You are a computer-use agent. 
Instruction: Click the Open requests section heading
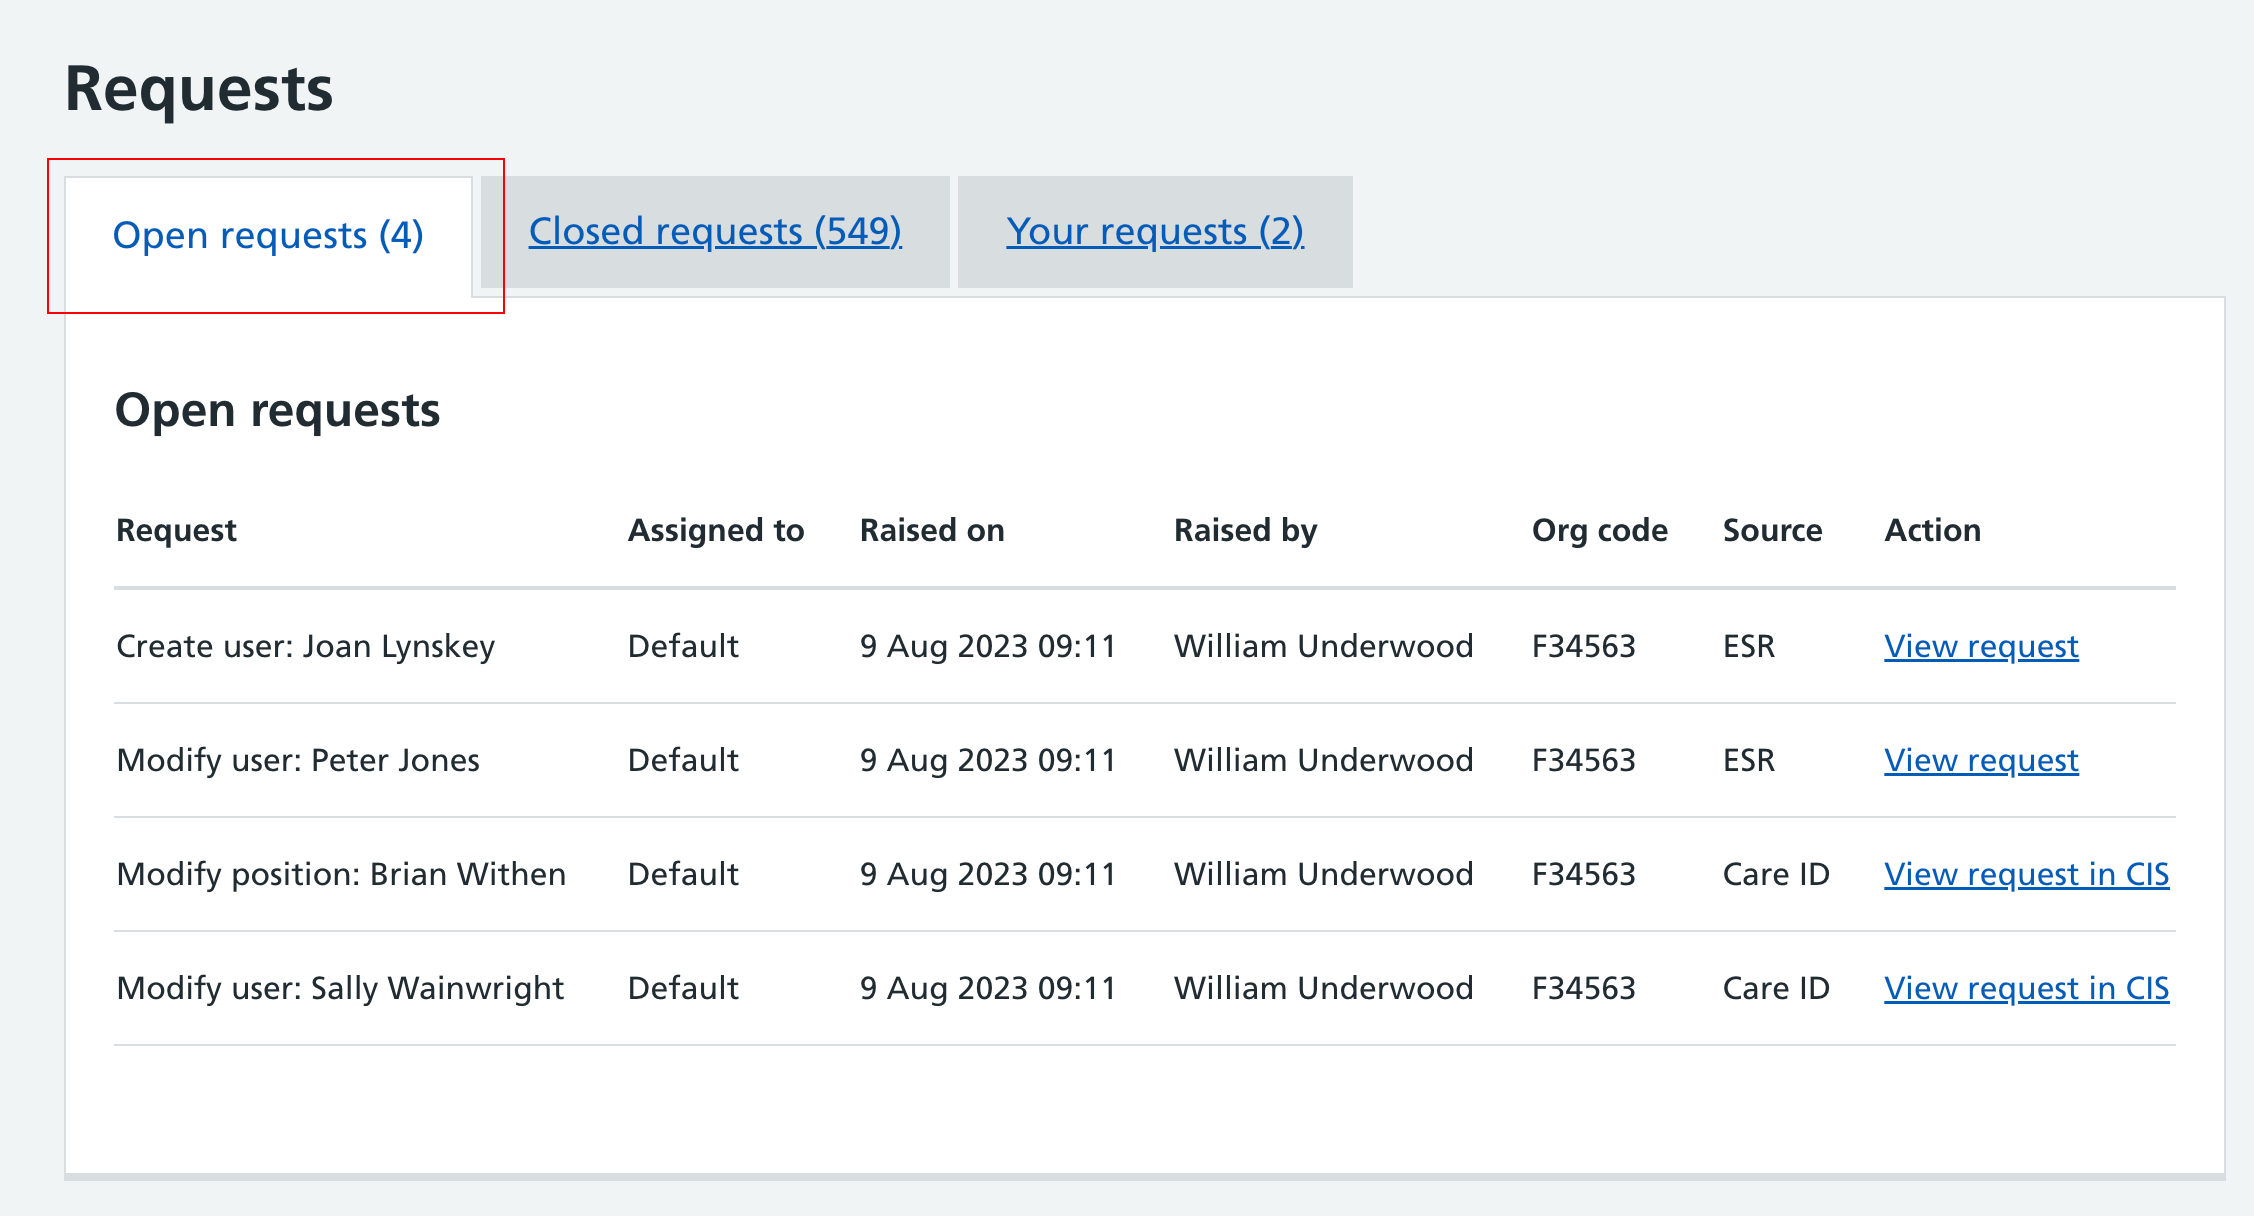point(278,411)
